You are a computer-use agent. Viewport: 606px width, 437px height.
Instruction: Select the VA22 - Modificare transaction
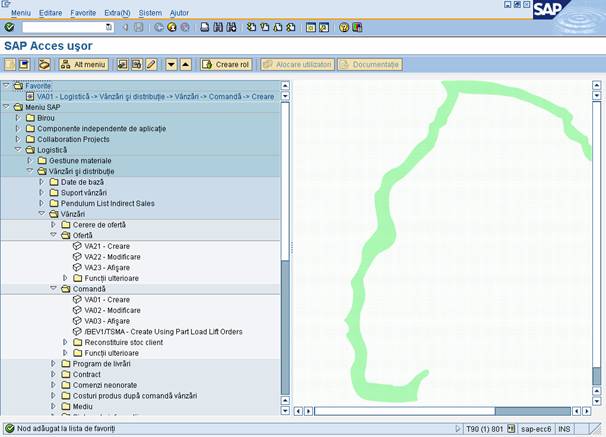tap(112, 257)
